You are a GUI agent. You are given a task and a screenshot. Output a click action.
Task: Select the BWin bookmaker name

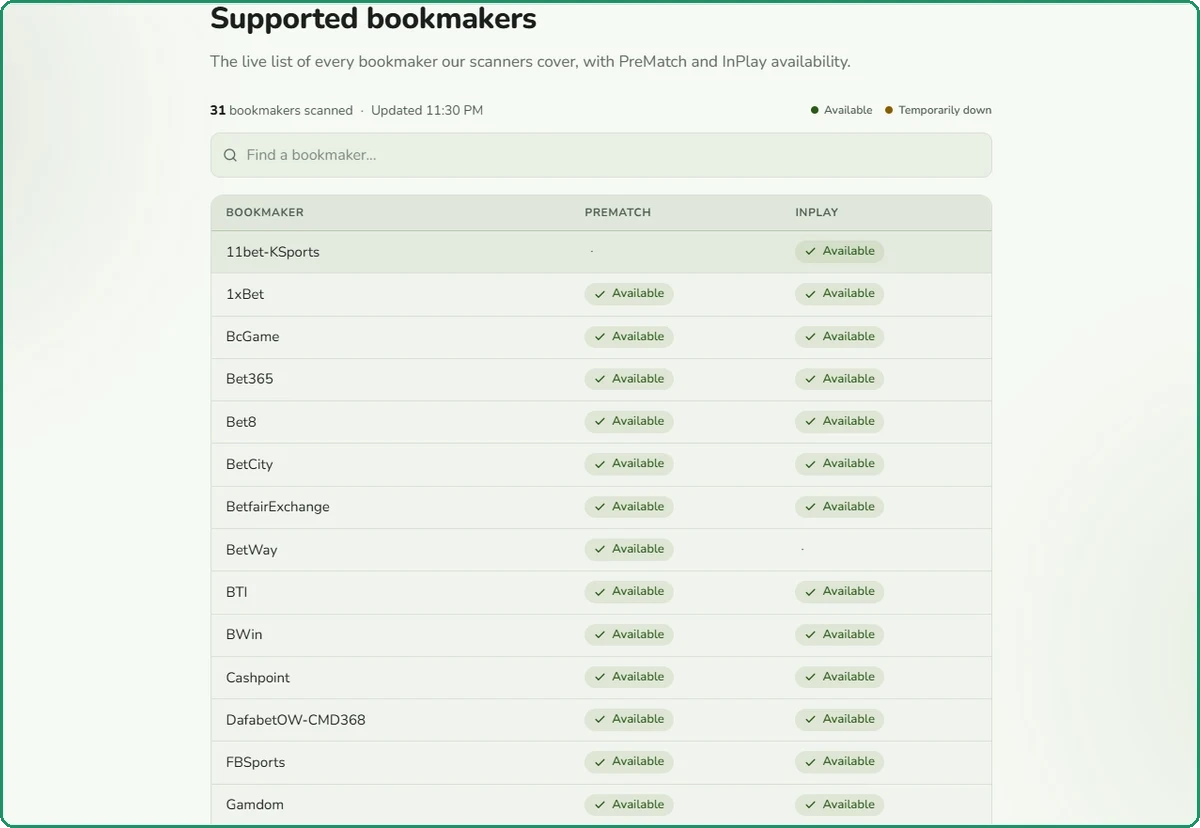point(244,634)
